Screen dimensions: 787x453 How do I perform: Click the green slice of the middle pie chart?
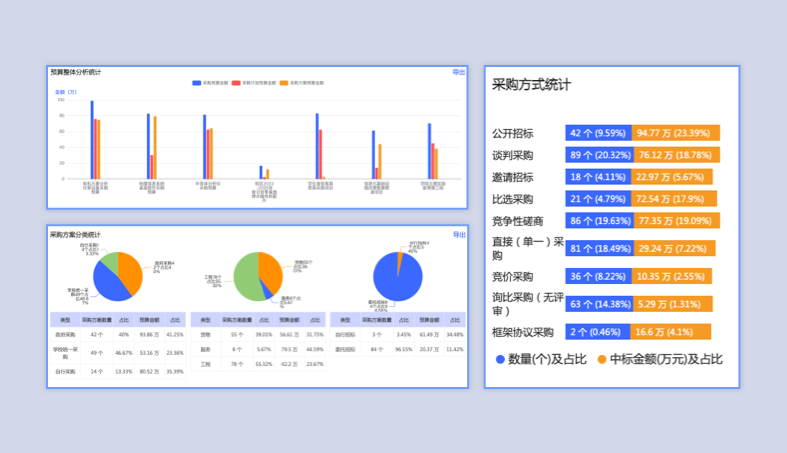click(245, 280)
